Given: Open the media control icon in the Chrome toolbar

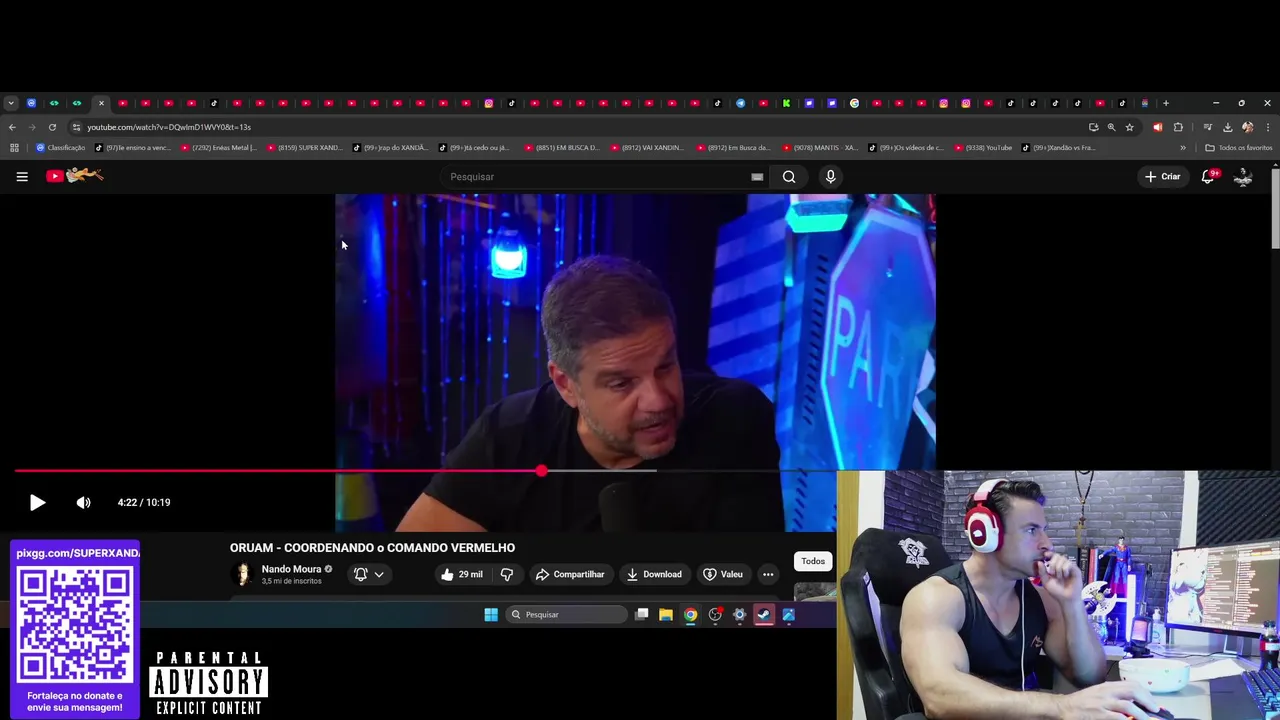Looking at the screenshot, I should (1207, 127).
